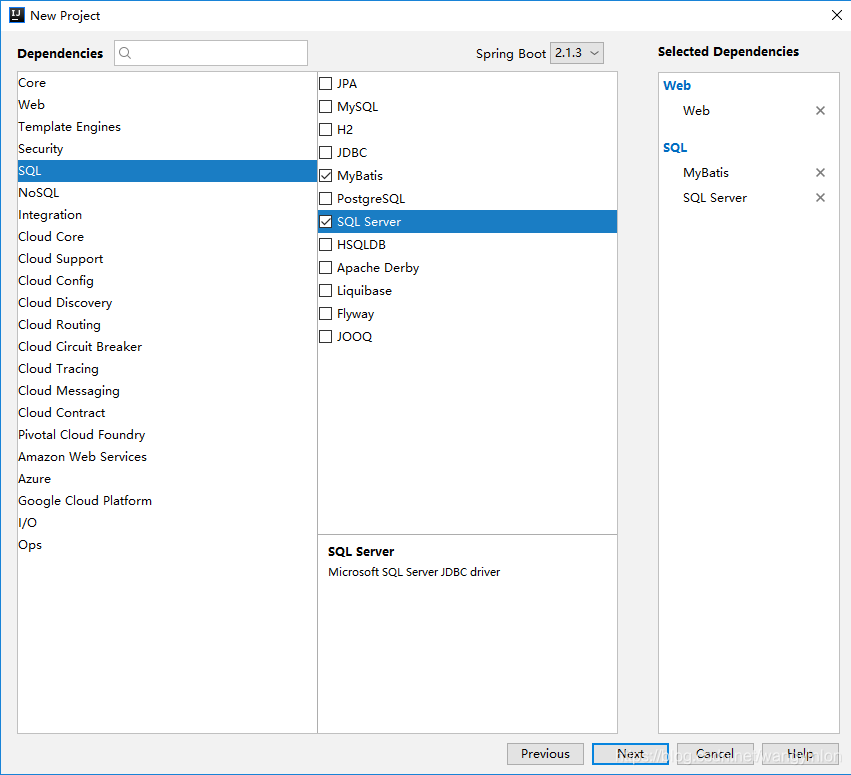This screenshot has width=851, height=775.
Task: Open Template Engines category
Action: pyautogui.click(x=167, y=127)
